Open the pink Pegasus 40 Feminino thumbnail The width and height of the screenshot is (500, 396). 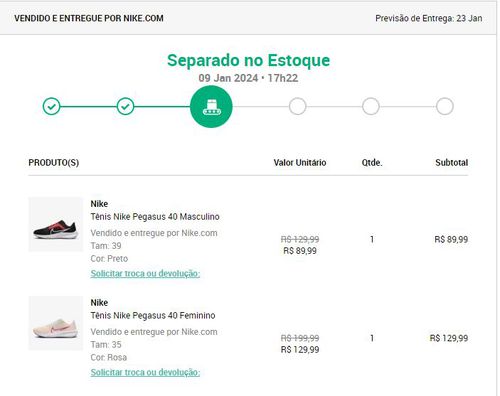[56, 323]
